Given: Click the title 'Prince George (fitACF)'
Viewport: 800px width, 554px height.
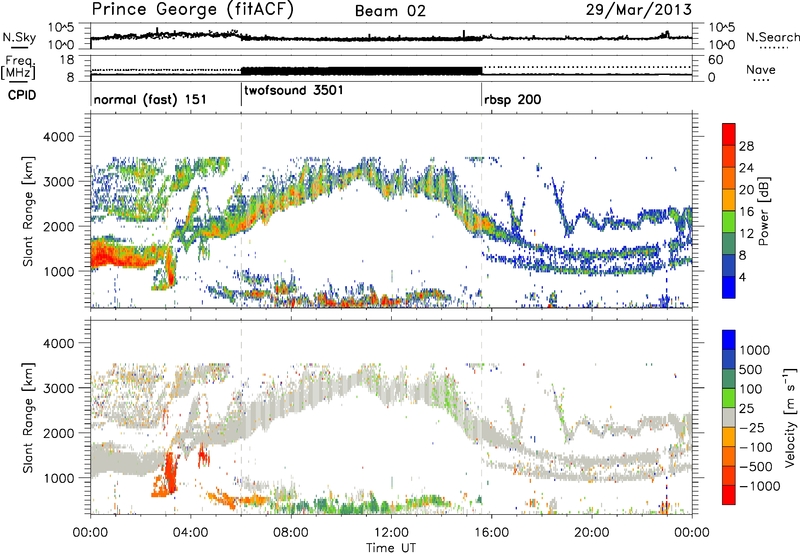Looking at the screenshot, I should tap(193, 10).
